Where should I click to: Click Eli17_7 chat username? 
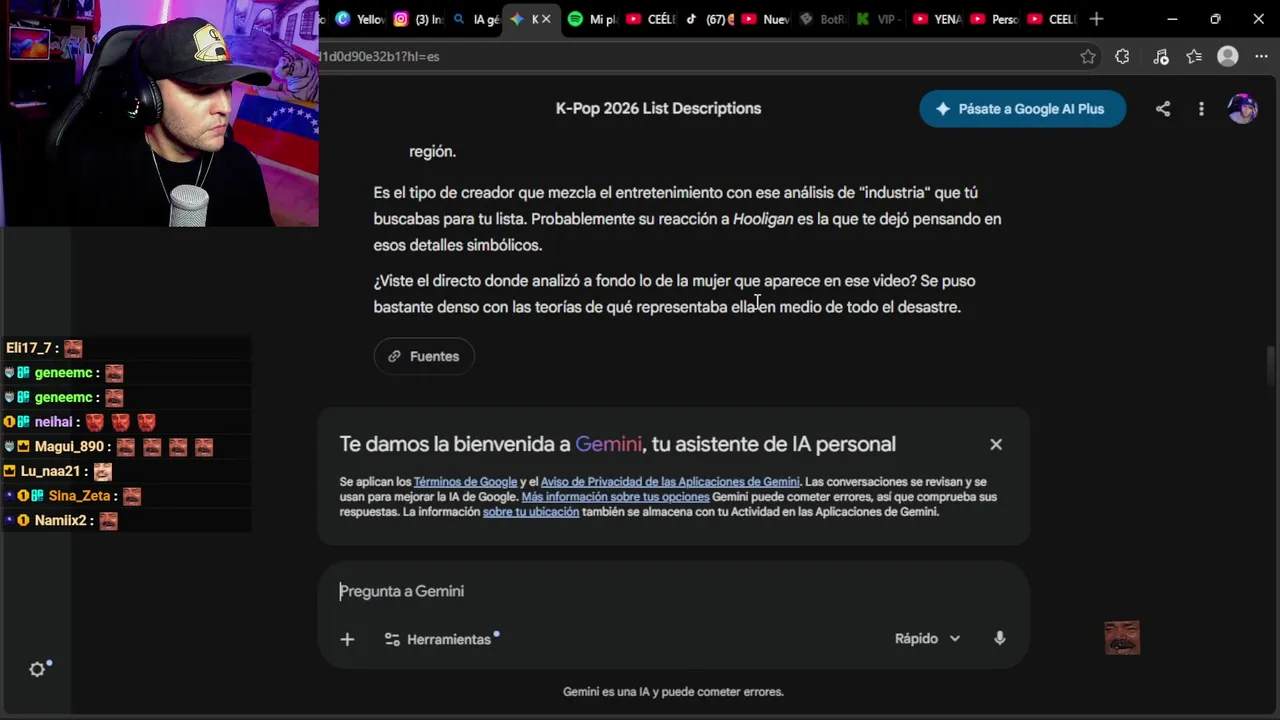28,348
